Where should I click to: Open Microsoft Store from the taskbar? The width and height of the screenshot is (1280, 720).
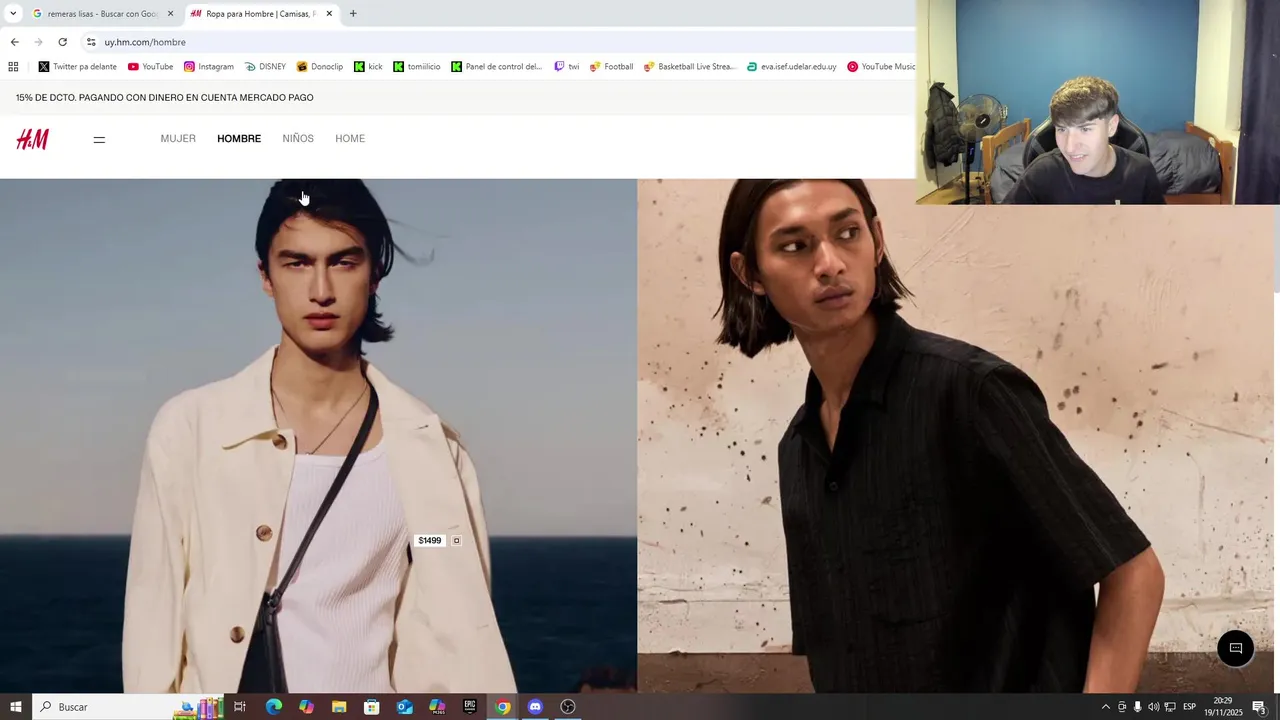[x=371, y=707]
